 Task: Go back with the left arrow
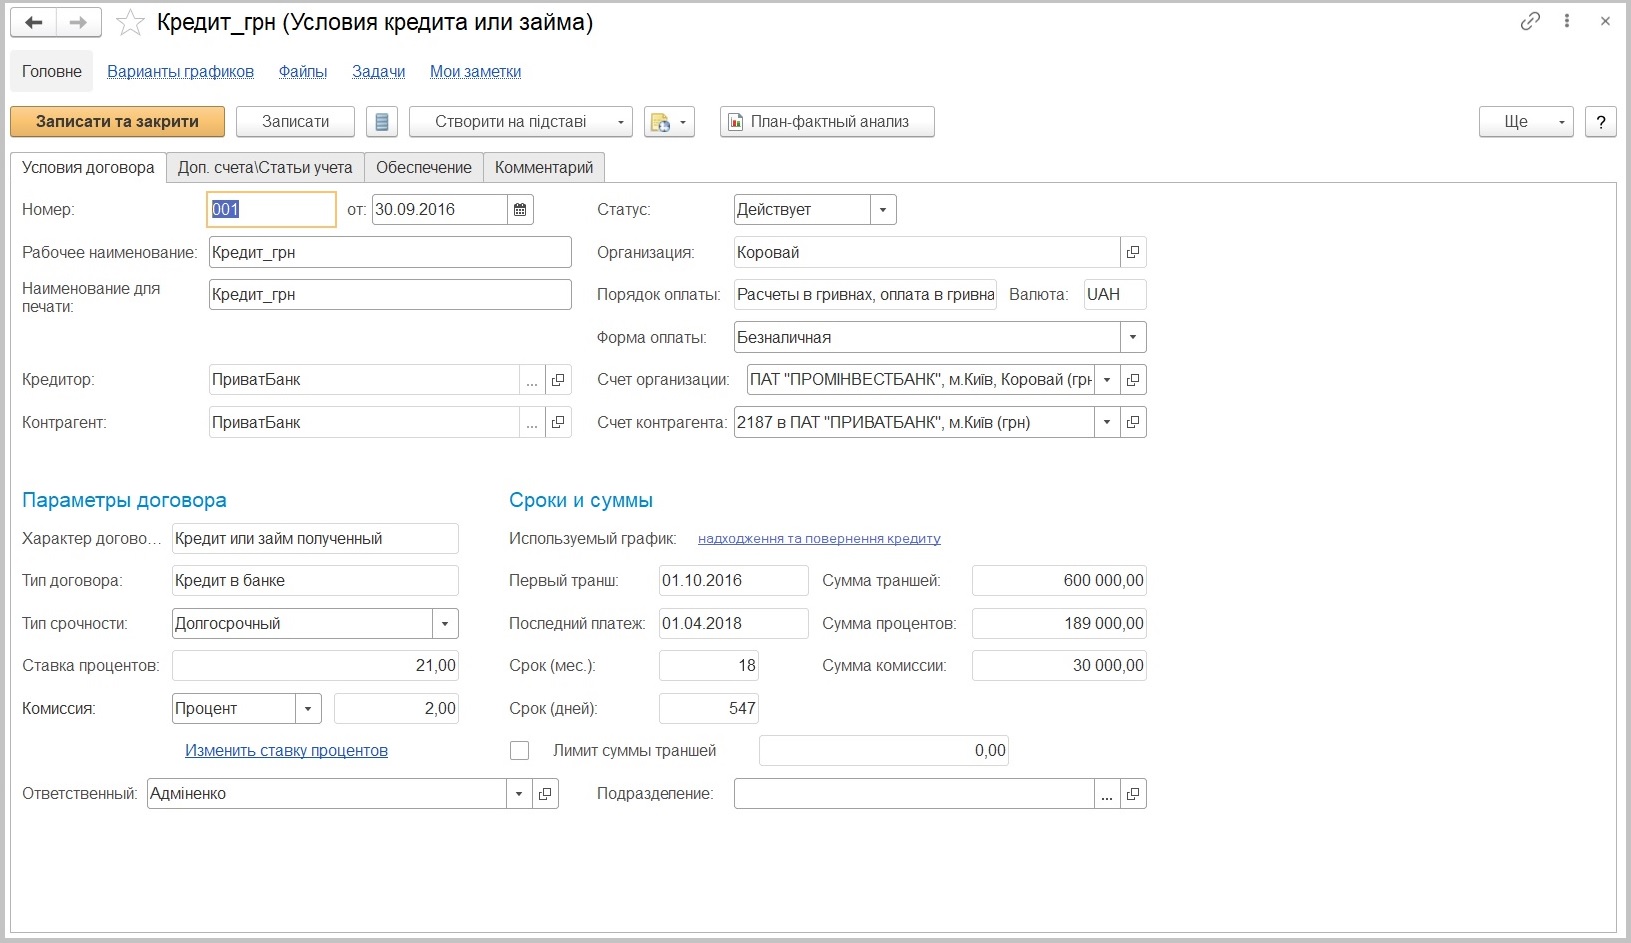(33, 22)
